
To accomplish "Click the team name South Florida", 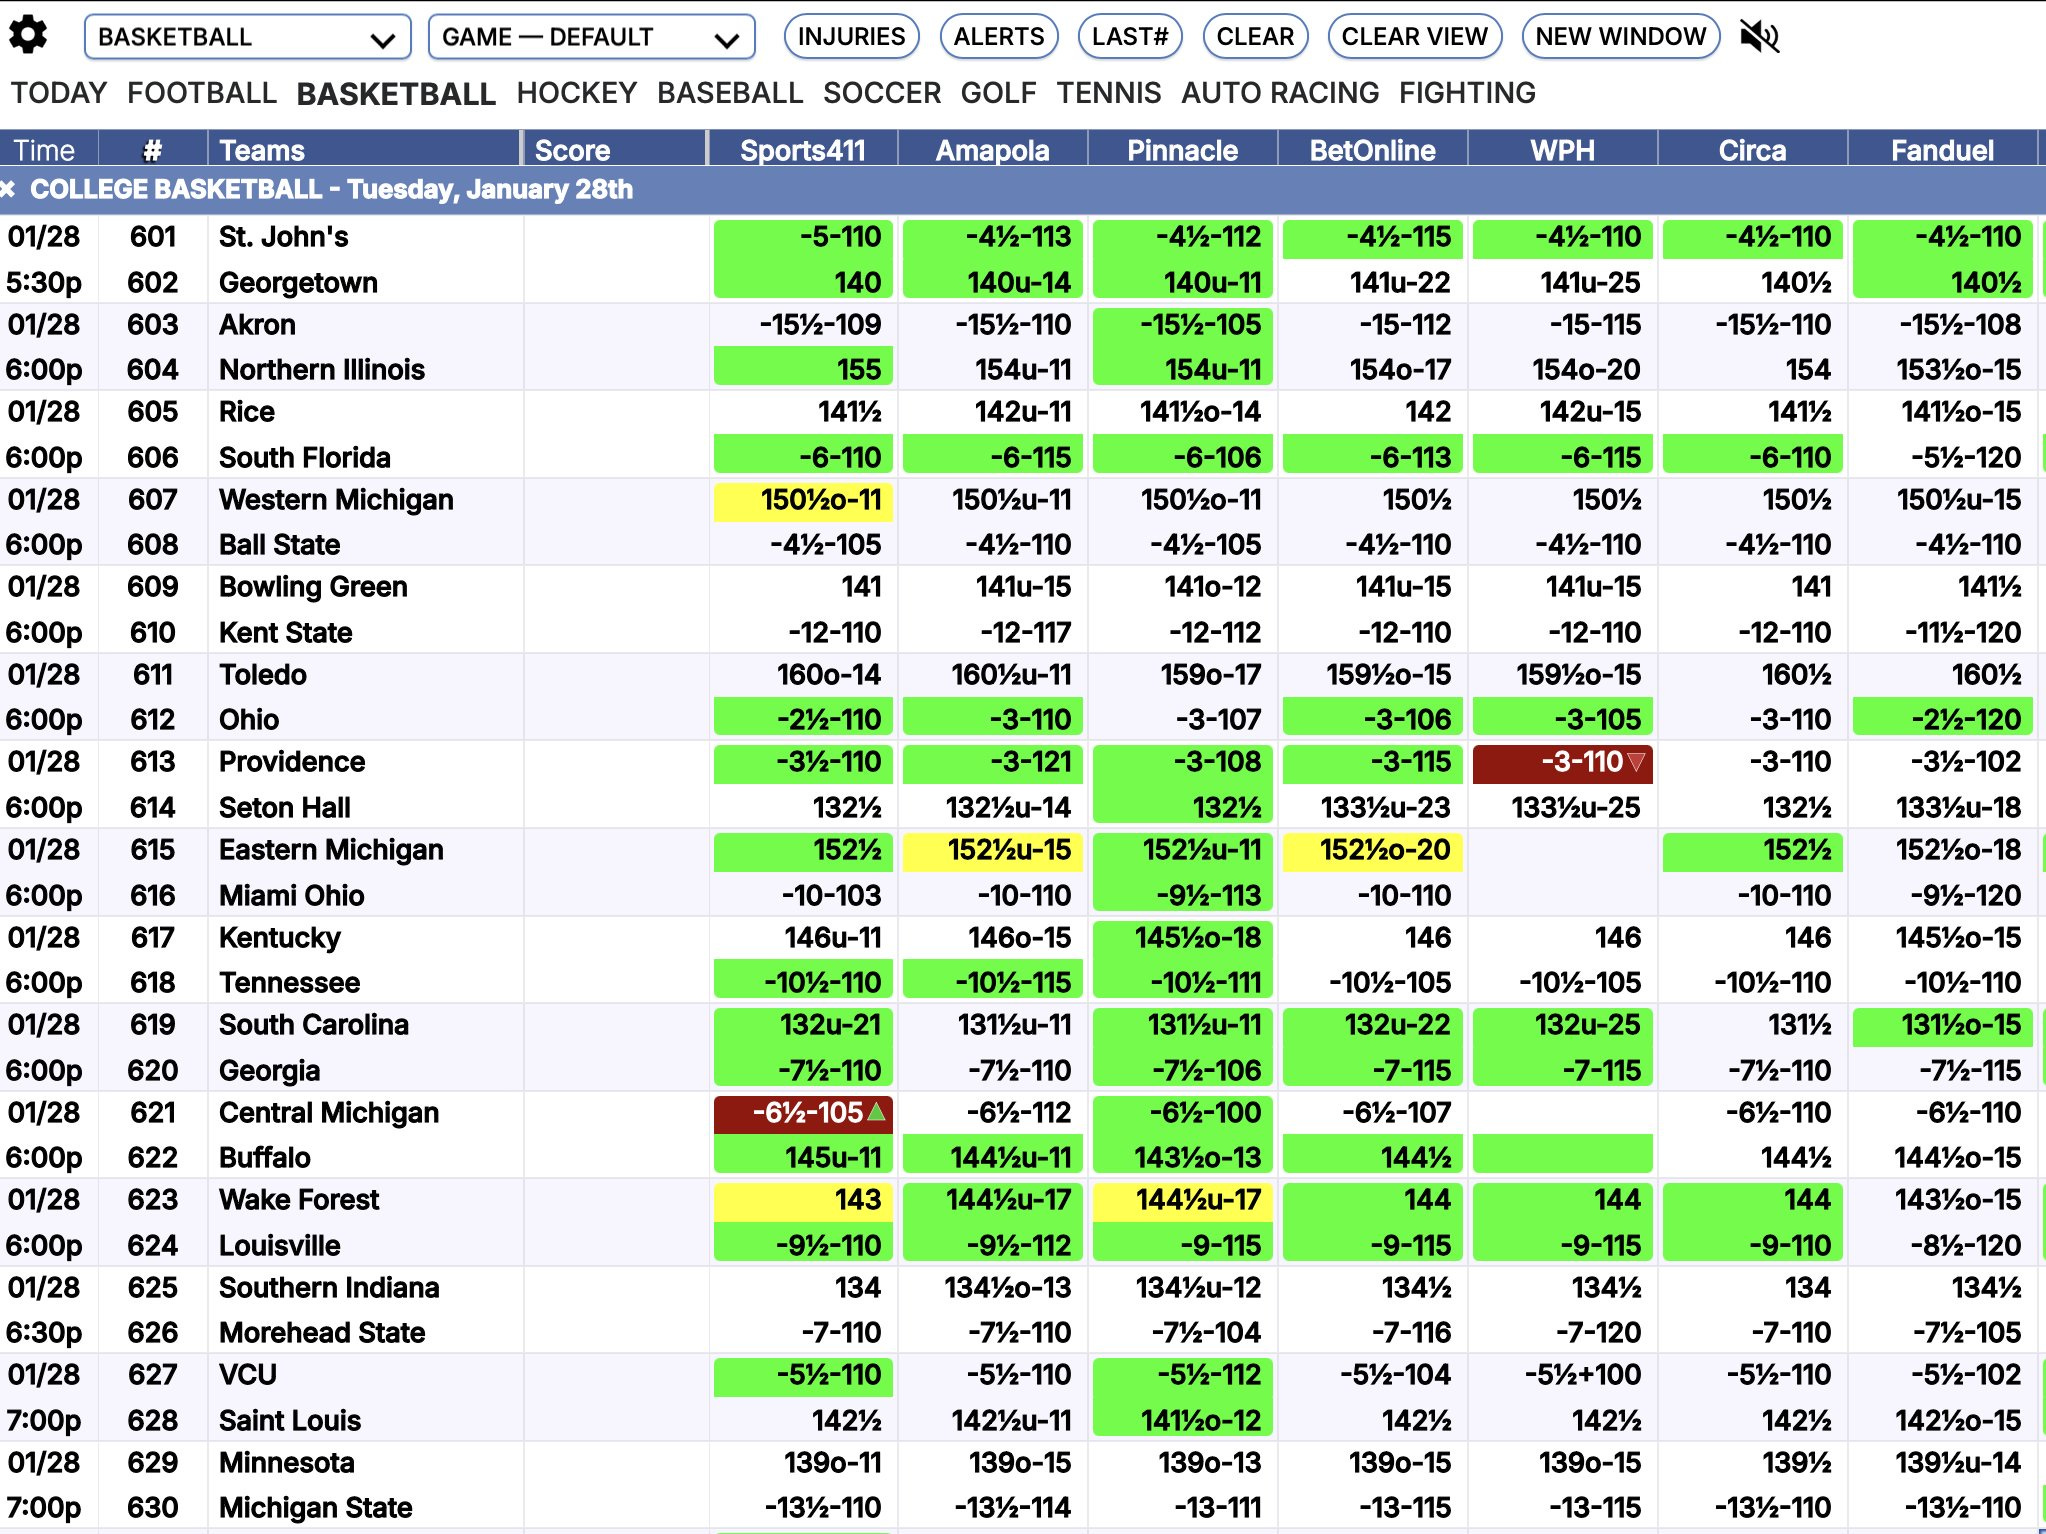I will 305,458.
